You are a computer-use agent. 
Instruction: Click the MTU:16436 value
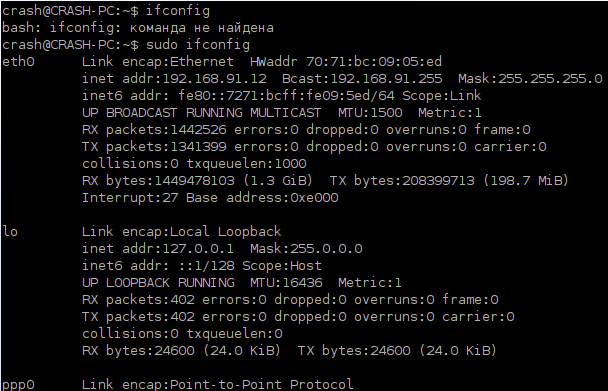(x=286, y=283)
